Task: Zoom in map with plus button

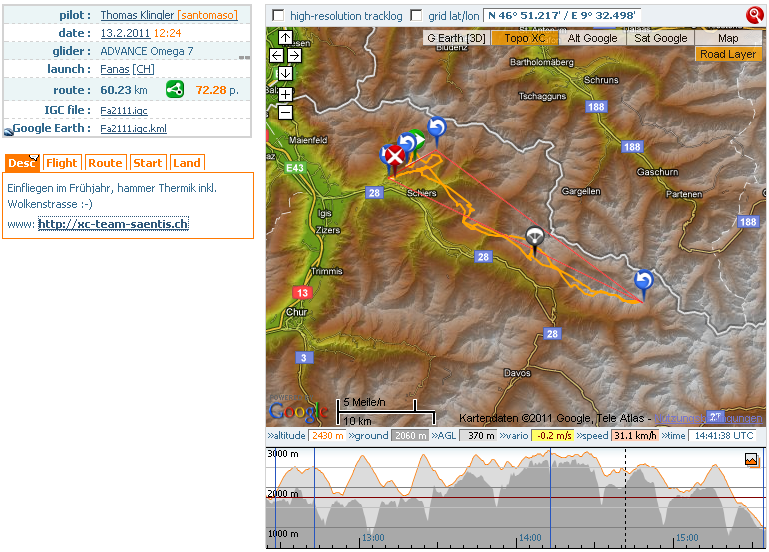Action: point(285,94)
